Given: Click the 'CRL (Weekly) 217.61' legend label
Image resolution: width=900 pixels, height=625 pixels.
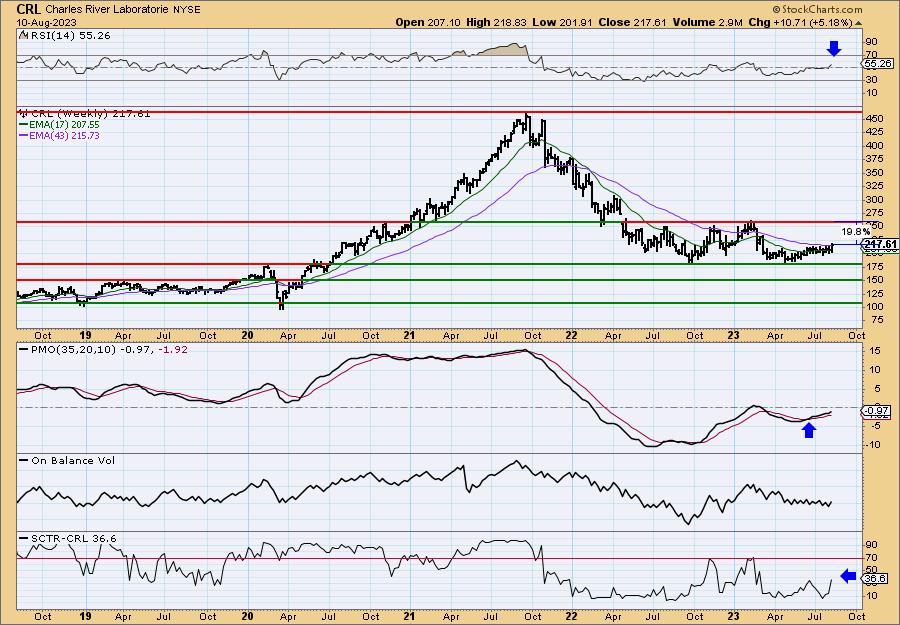Looking at the screenshot, I should (x=90, y=114).
